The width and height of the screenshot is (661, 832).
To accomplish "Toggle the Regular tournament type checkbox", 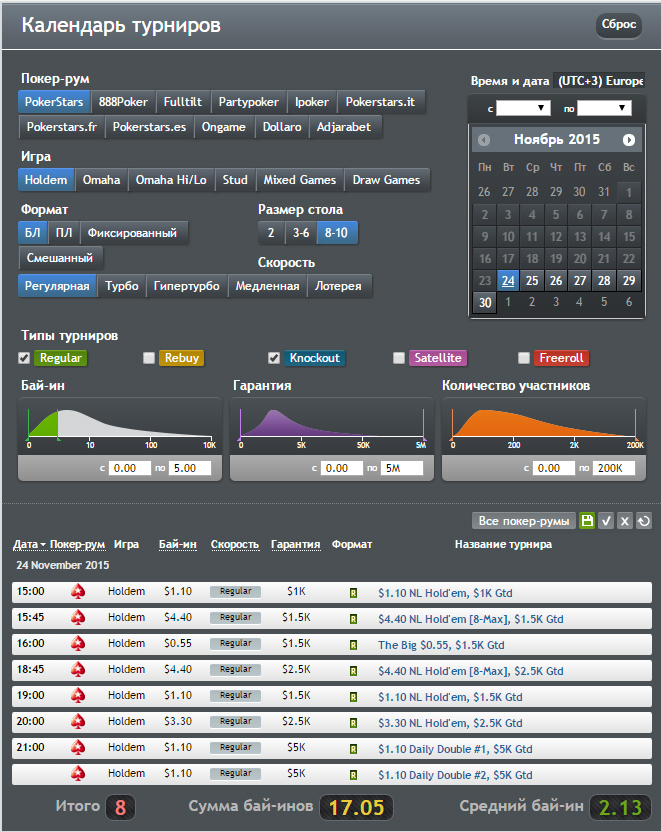I will tap(24, 358).
